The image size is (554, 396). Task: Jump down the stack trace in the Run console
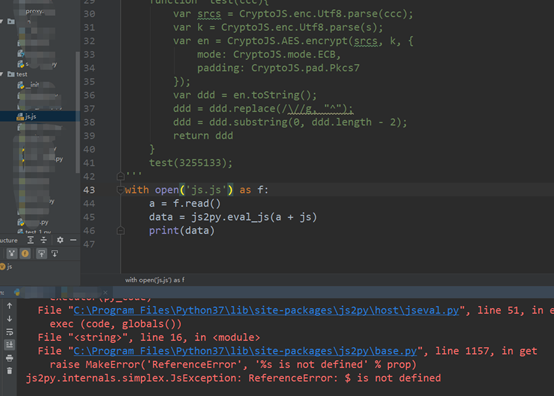(10, 319)
